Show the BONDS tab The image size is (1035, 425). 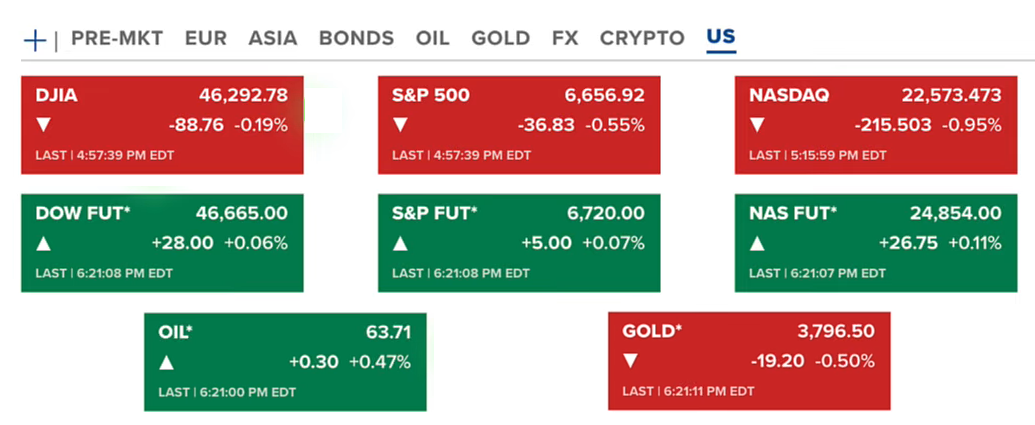356,39
